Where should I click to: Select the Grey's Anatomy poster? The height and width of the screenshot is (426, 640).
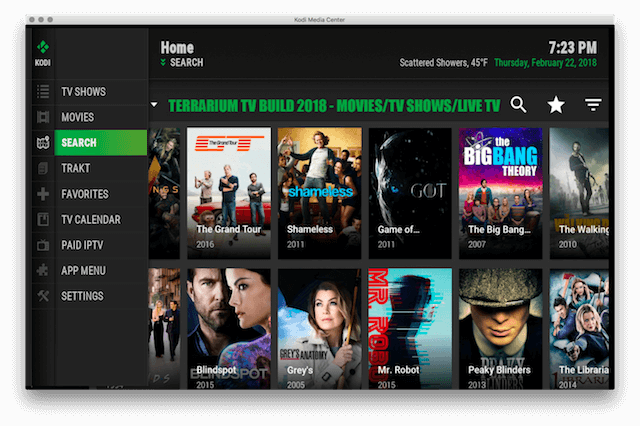coord(320,328)
